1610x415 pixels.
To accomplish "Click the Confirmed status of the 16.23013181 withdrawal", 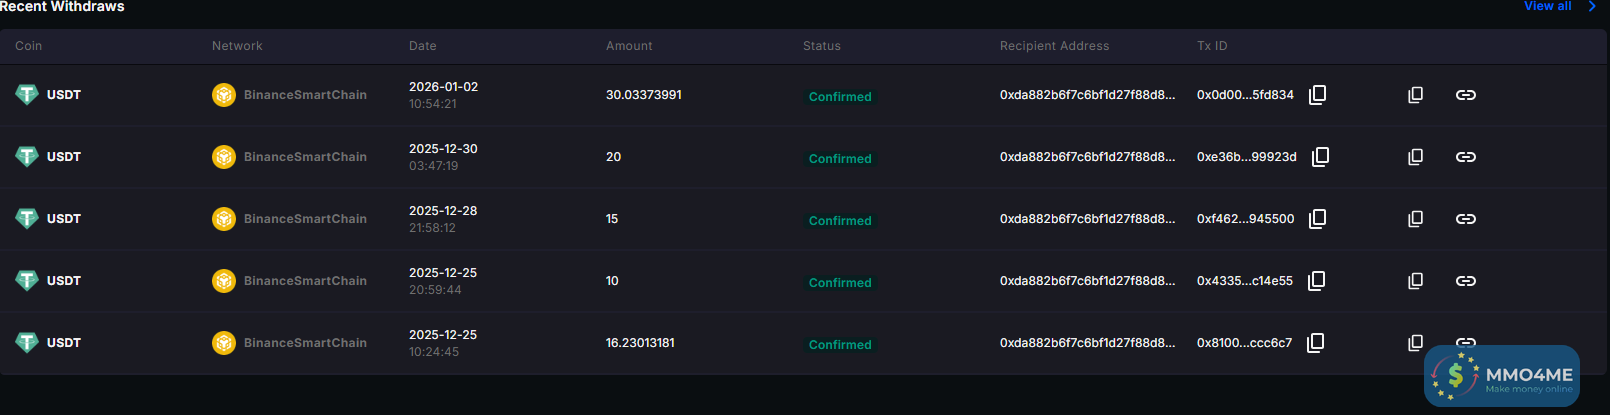I will (x=840, y=345).
